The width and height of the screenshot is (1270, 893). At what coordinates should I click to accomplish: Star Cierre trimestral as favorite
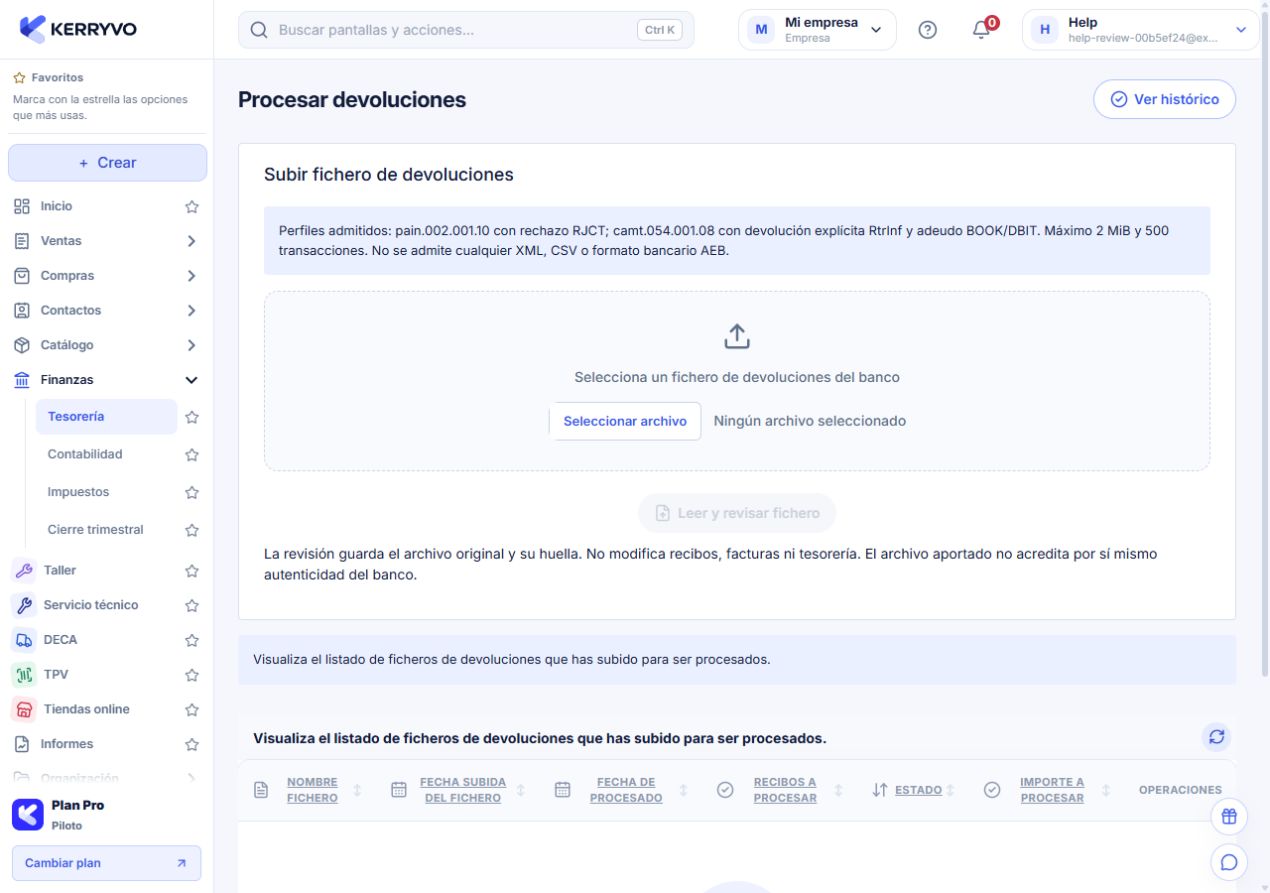click(192, 530)
